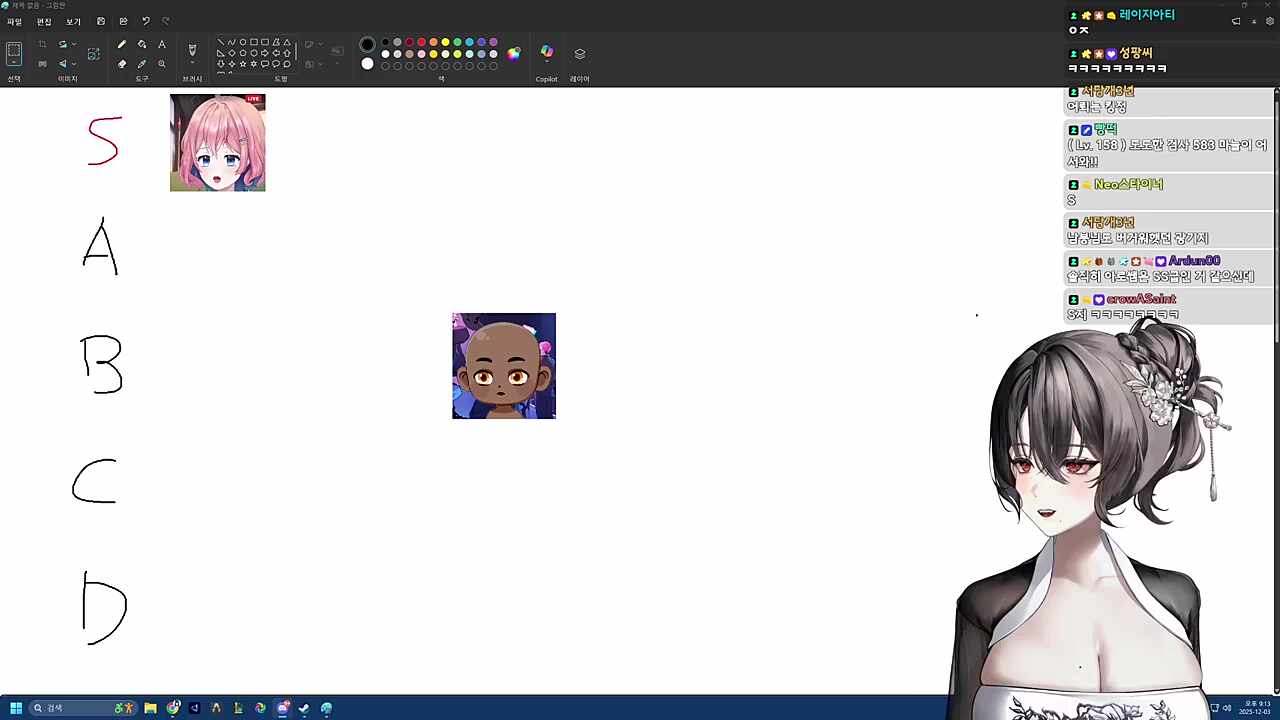Select the Text tool

point(162,44)
